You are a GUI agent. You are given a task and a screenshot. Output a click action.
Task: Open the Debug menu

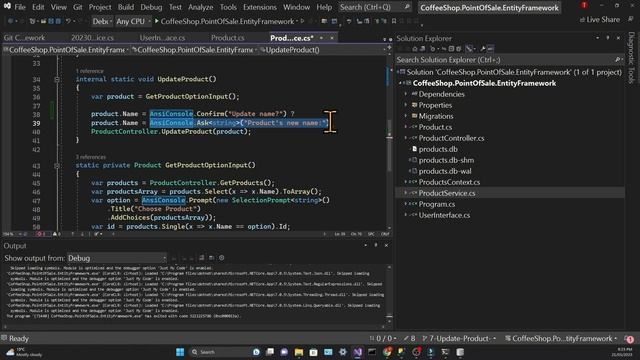pyautogui.click(x=151, y=7)
